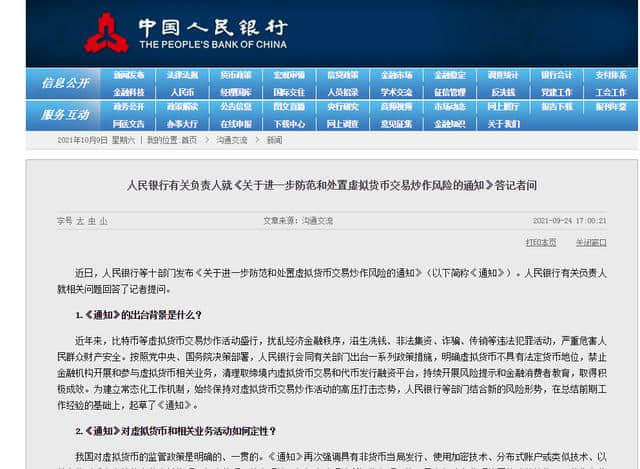The width and height of the screenshot is (640, 469).
Task: Navigate to 人员招录
Action: click(x=342, y=92)
